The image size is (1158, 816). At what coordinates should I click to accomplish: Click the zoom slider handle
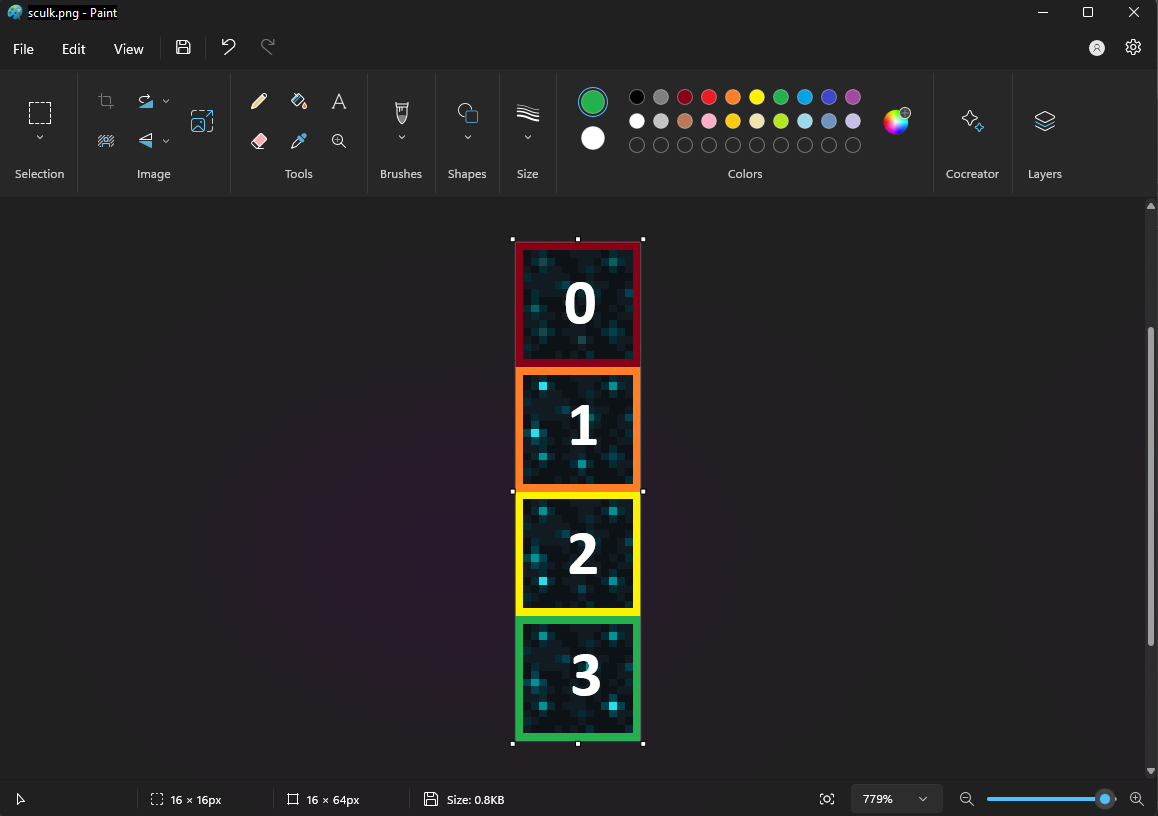1105,799
